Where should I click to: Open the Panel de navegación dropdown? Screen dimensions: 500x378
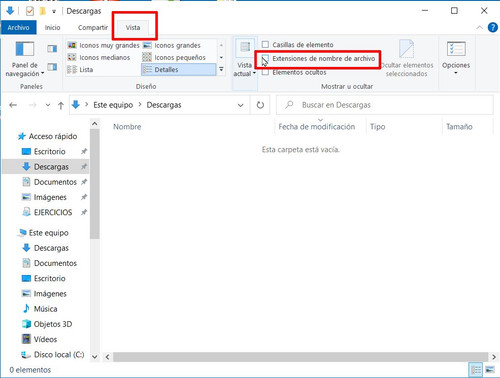click(x=25, y=69)
